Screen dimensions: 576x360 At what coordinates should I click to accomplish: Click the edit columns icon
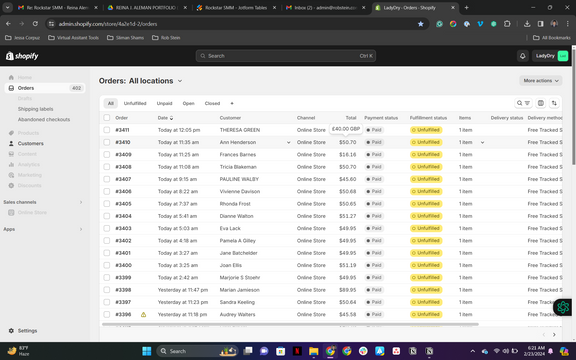tap(540, 103)
